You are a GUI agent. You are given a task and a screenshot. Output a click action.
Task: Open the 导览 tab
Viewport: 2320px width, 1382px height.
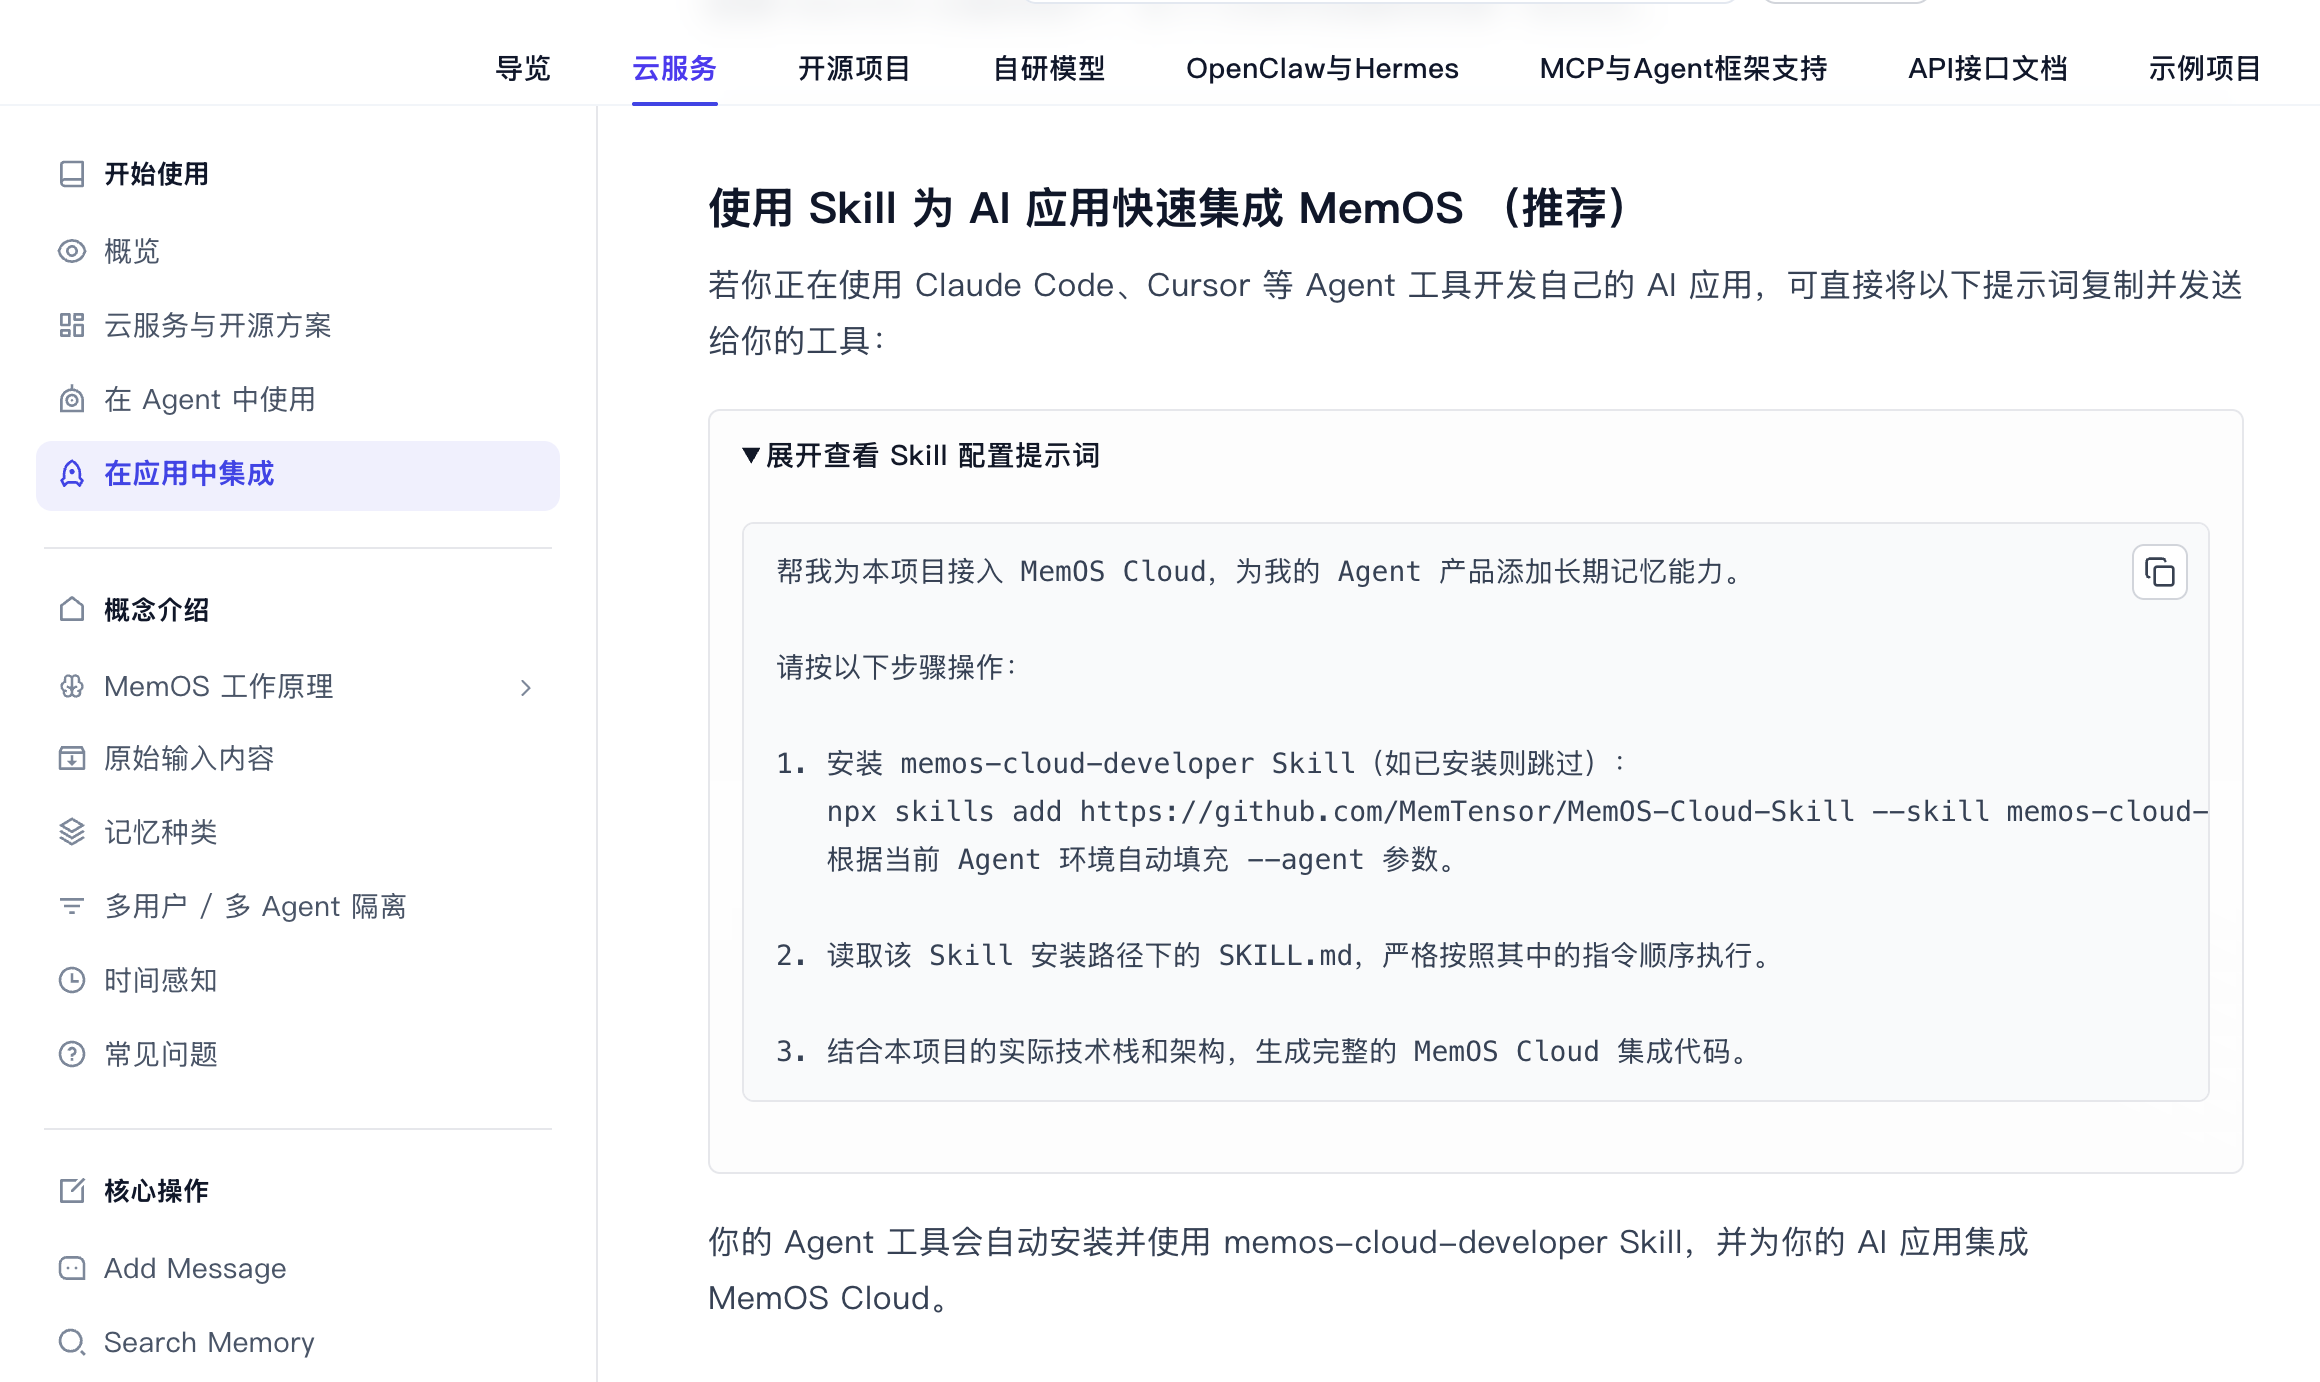pos(523,68)
